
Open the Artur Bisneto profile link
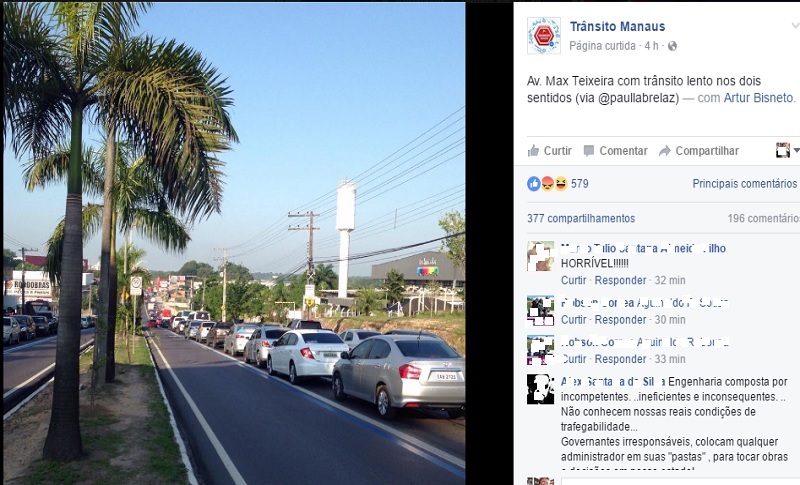click(x=759, y=97)
